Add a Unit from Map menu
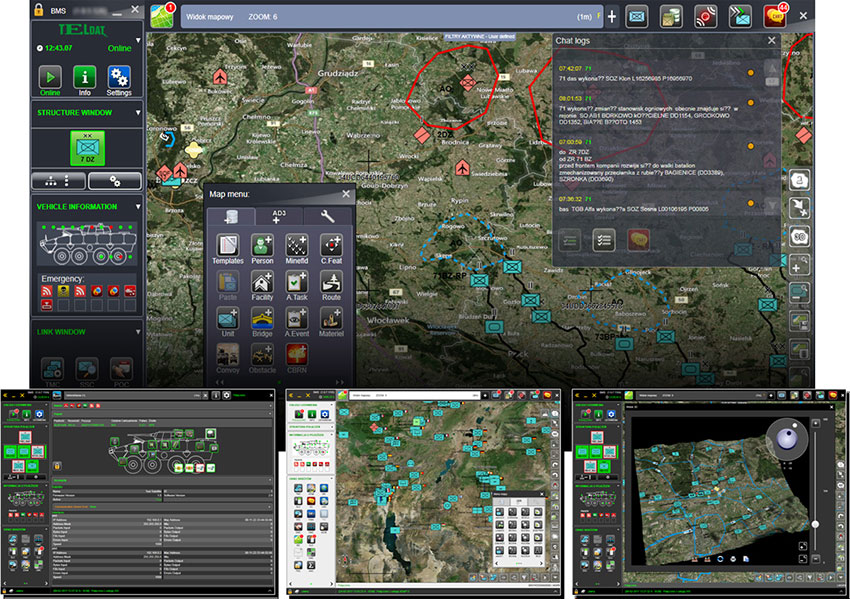Screen dimensions: 850x599 (228, 322)
